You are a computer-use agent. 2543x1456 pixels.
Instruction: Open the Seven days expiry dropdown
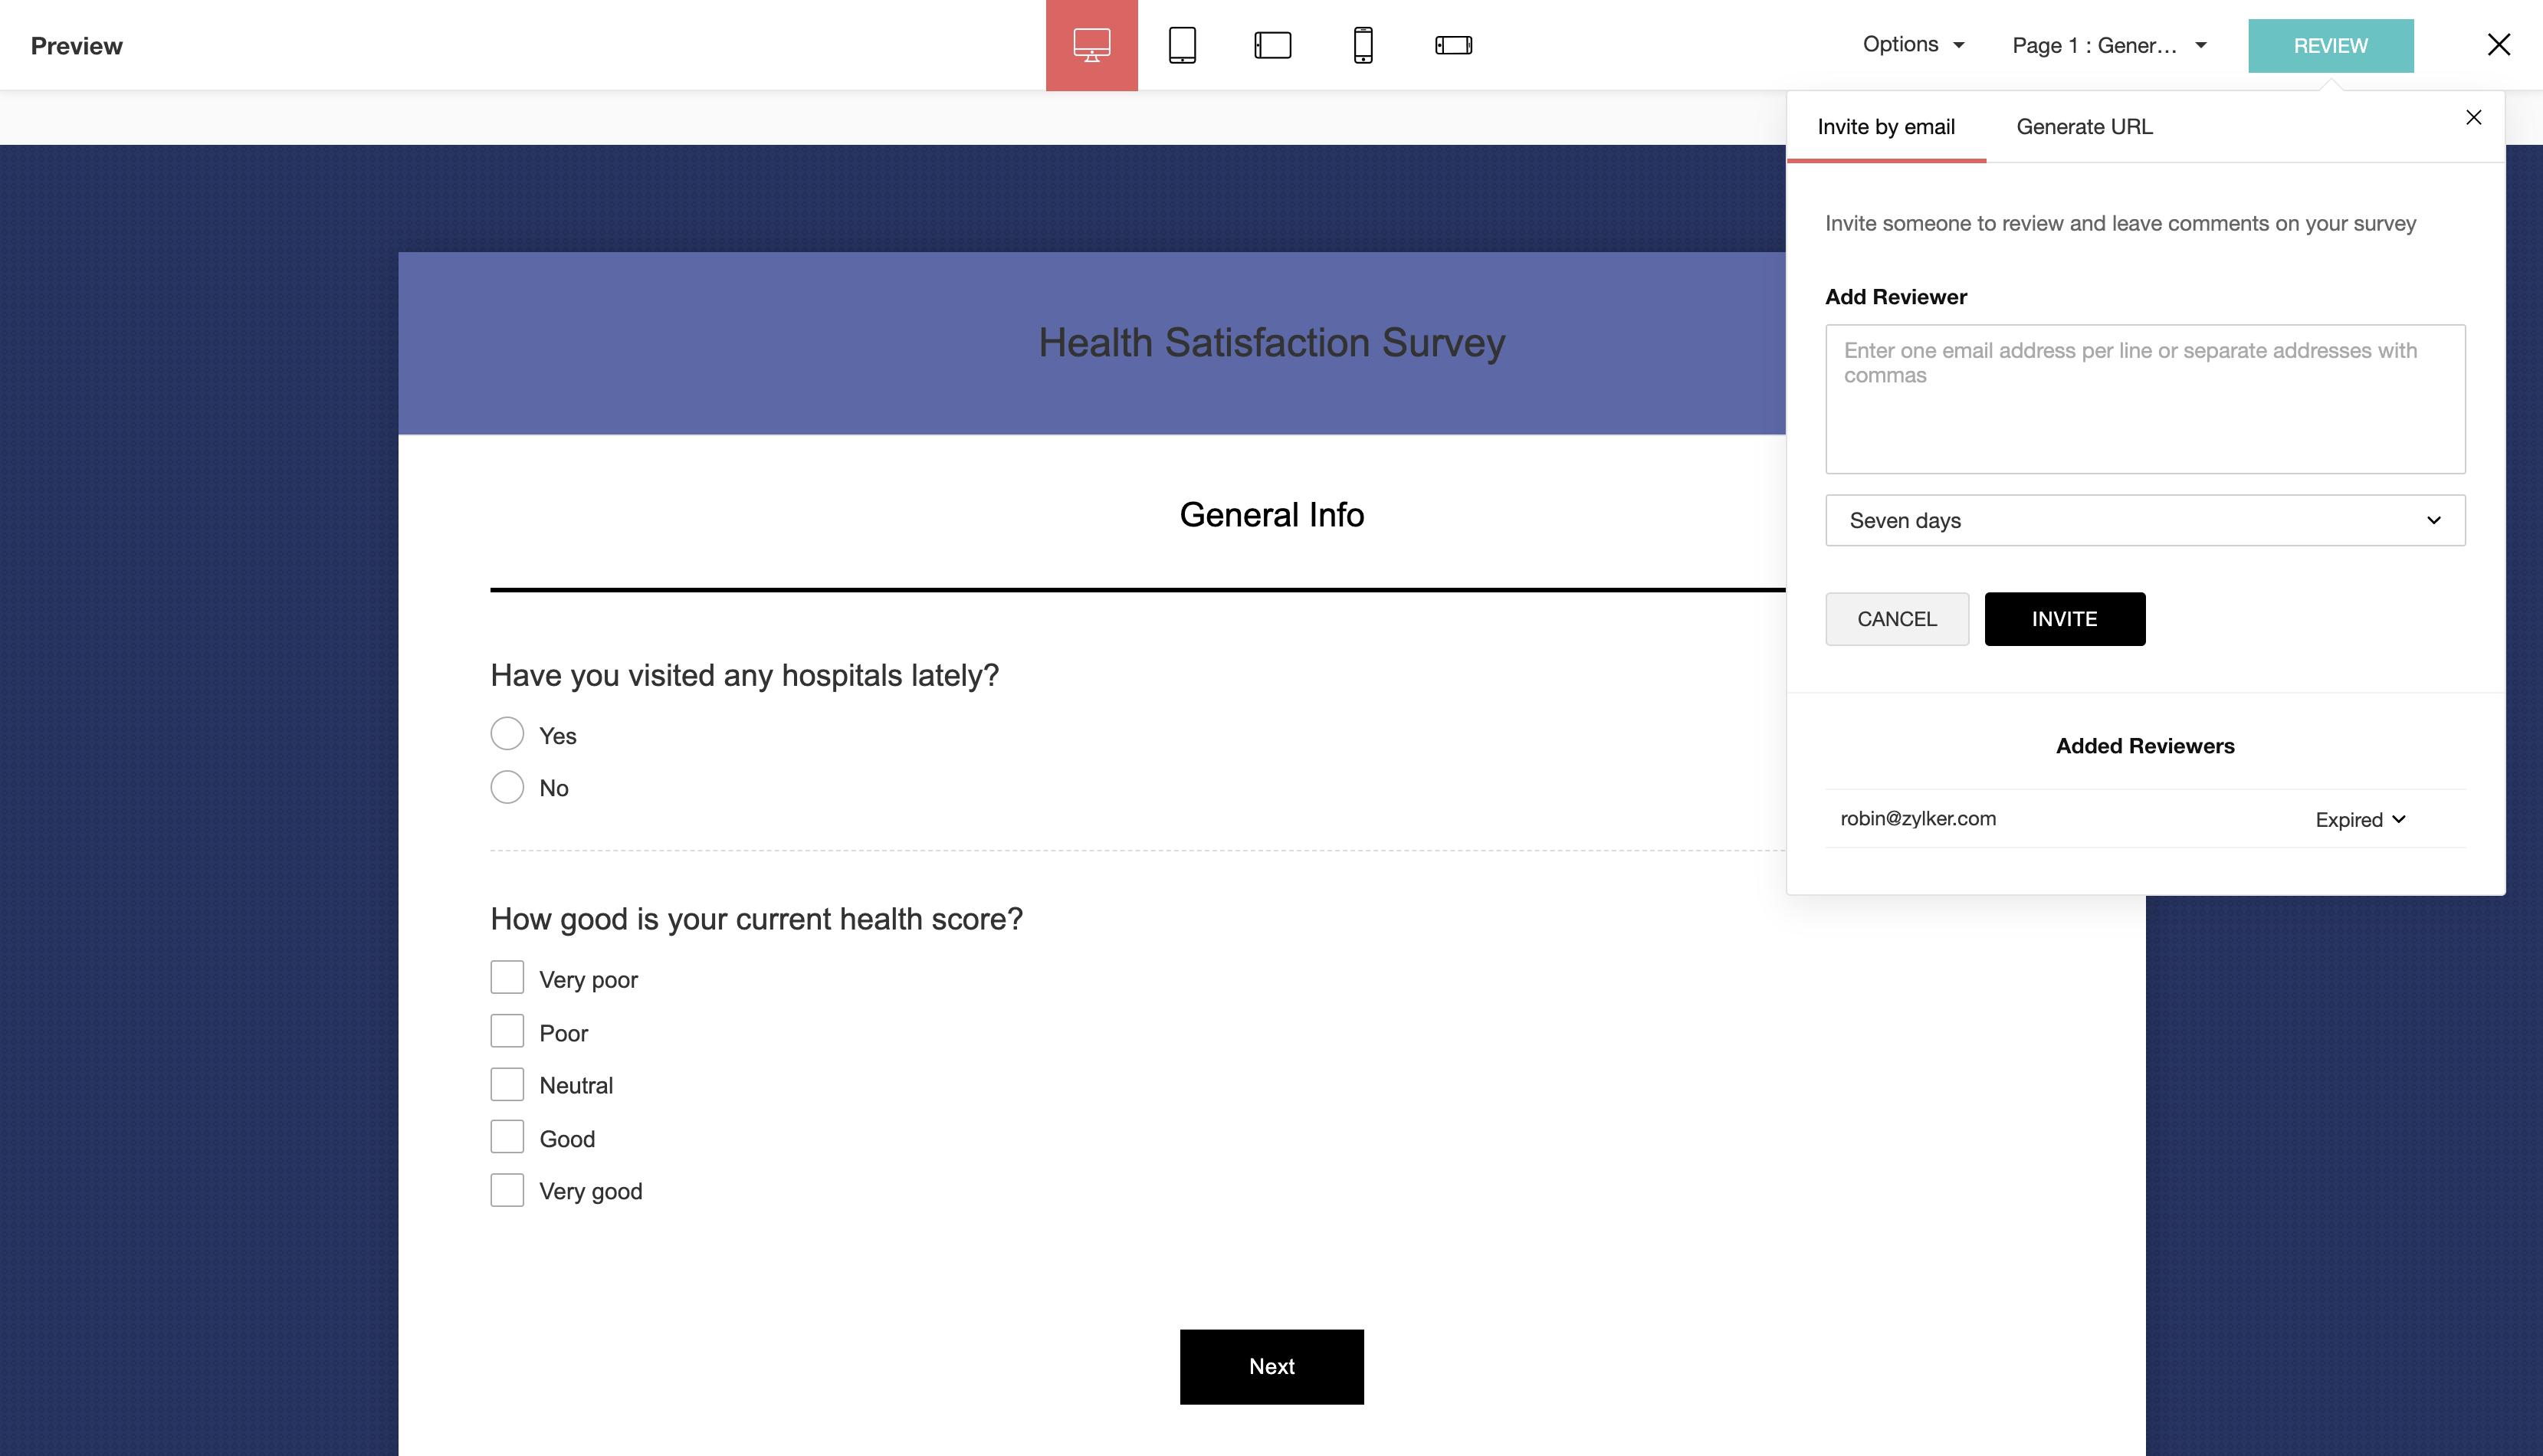[2144, 520]
